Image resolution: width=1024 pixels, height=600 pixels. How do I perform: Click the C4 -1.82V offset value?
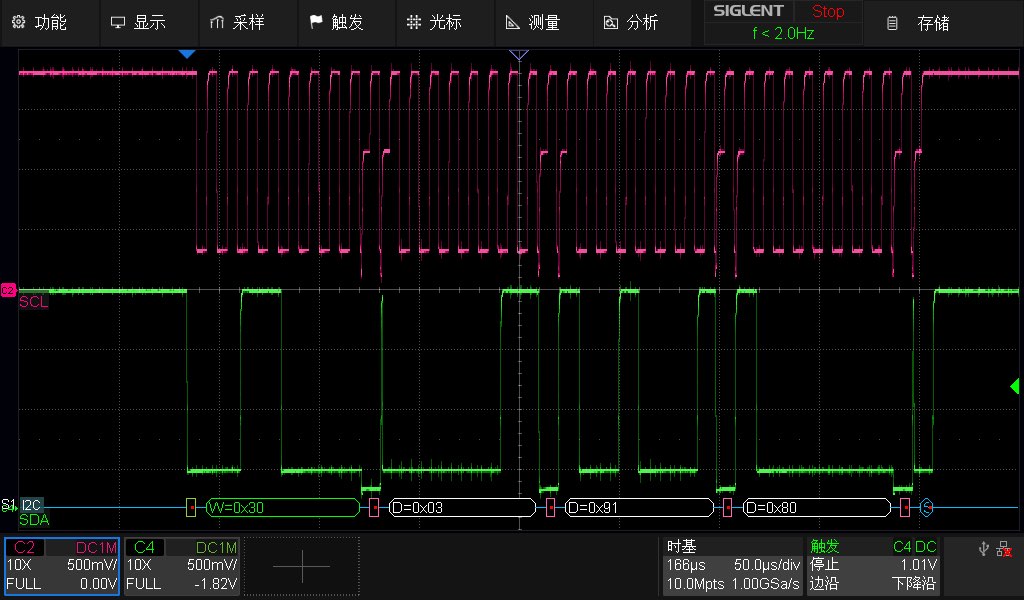(215, 584)
